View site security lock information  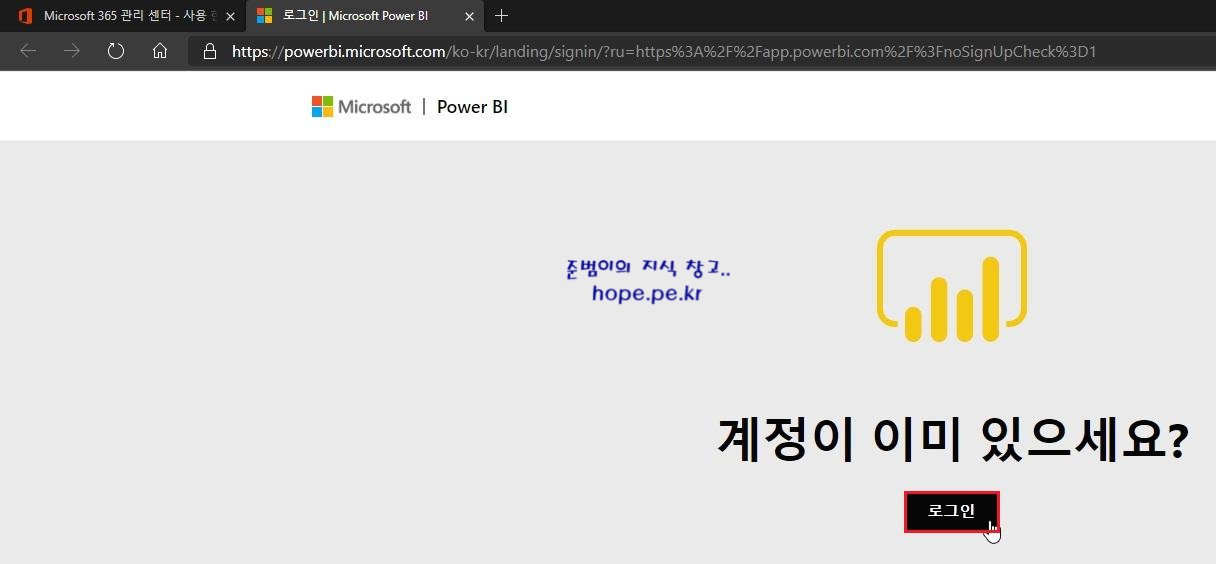pos(209,51)
